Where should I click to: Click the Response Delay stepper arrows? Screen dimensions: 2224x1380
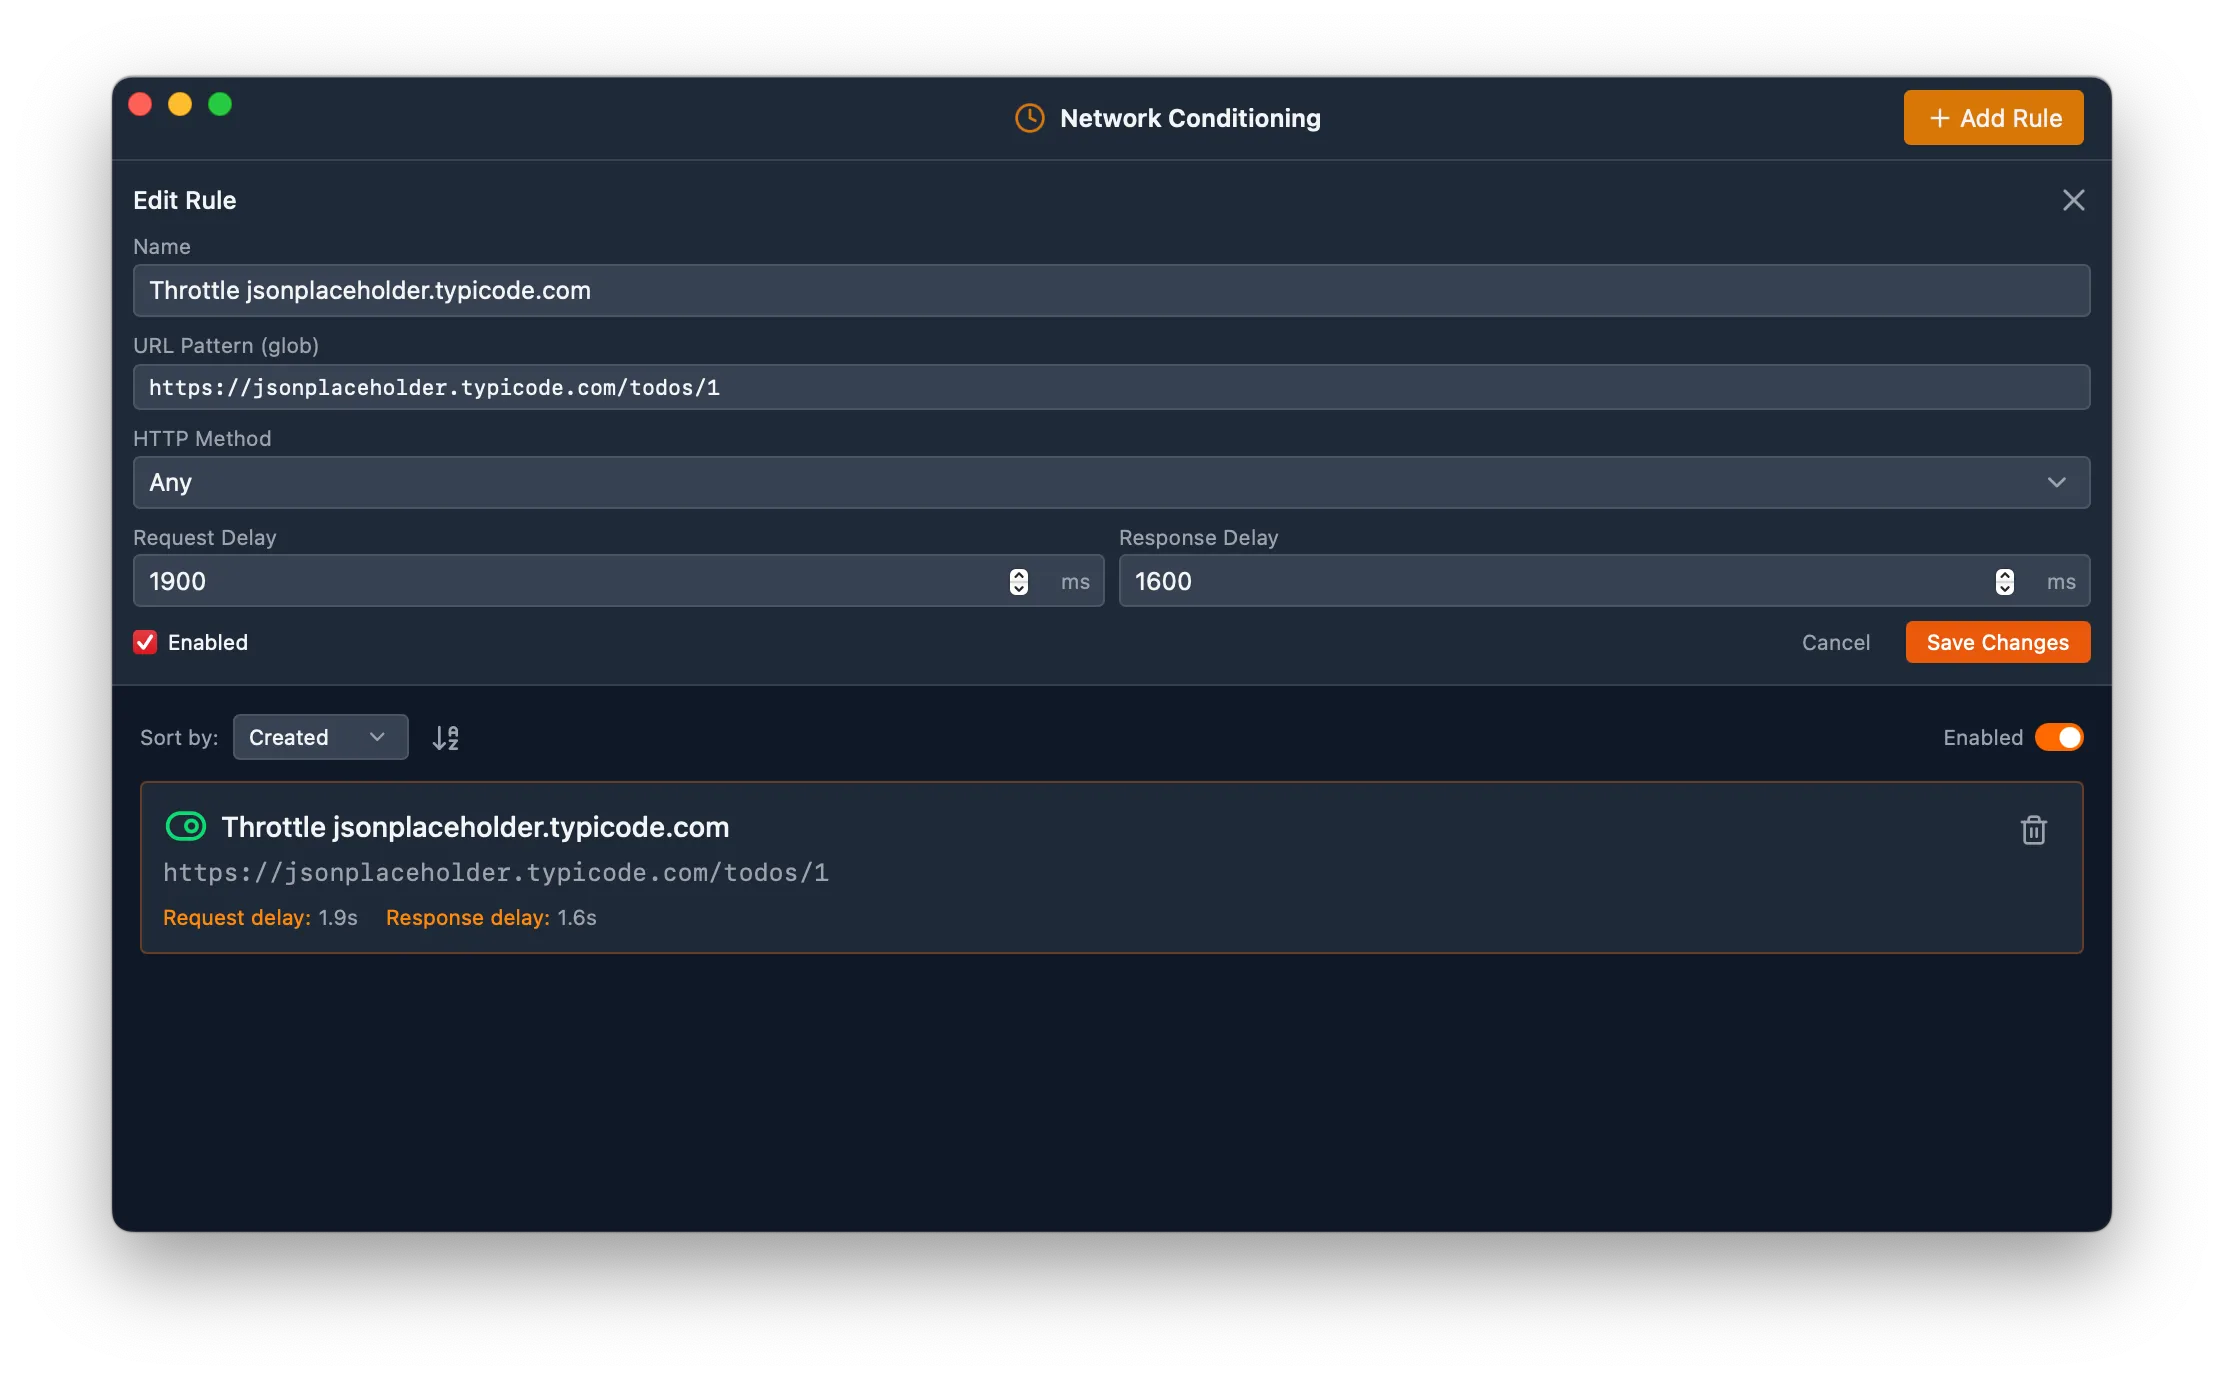2004,582
